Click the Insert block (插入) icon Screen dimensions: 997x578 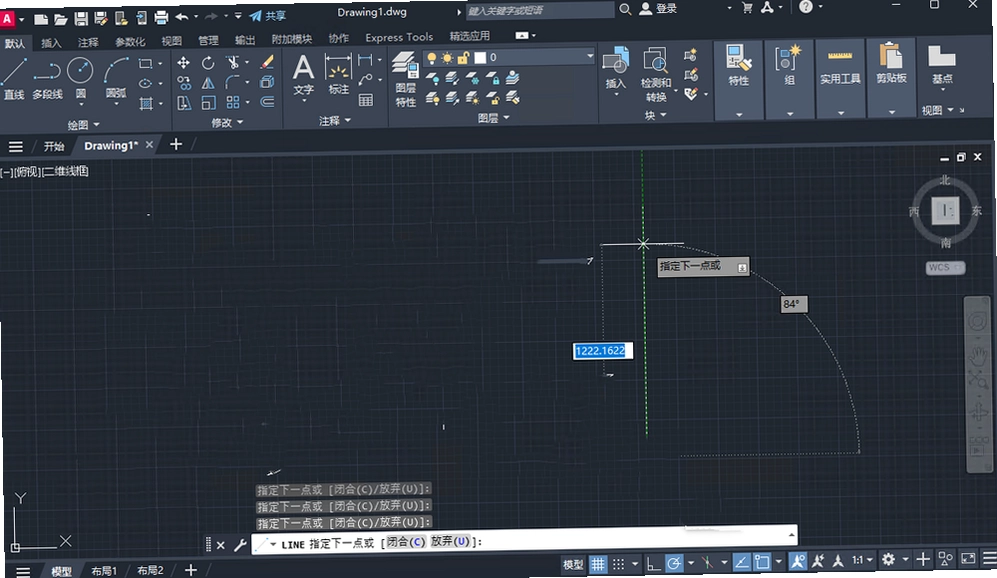click(x=615, y=67)
